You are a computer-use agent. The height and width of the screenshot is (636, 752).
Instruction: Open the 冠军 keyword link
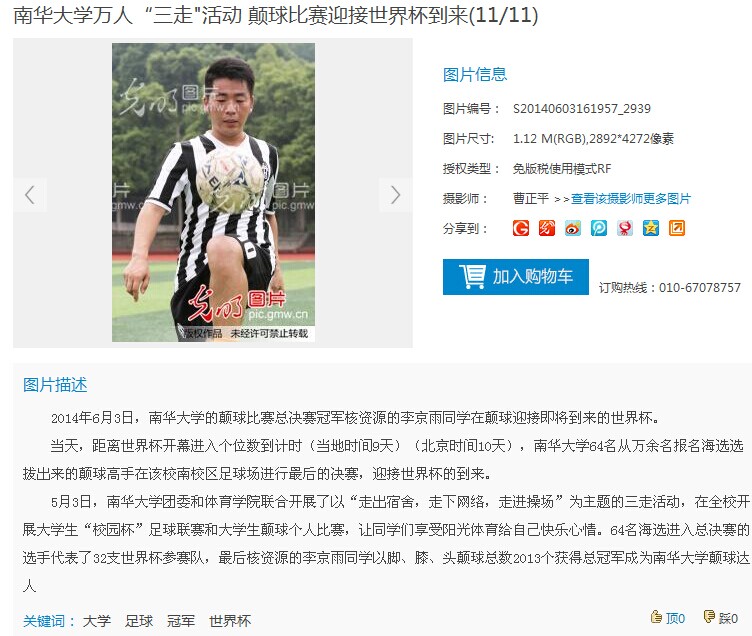[x=181, y=621]
